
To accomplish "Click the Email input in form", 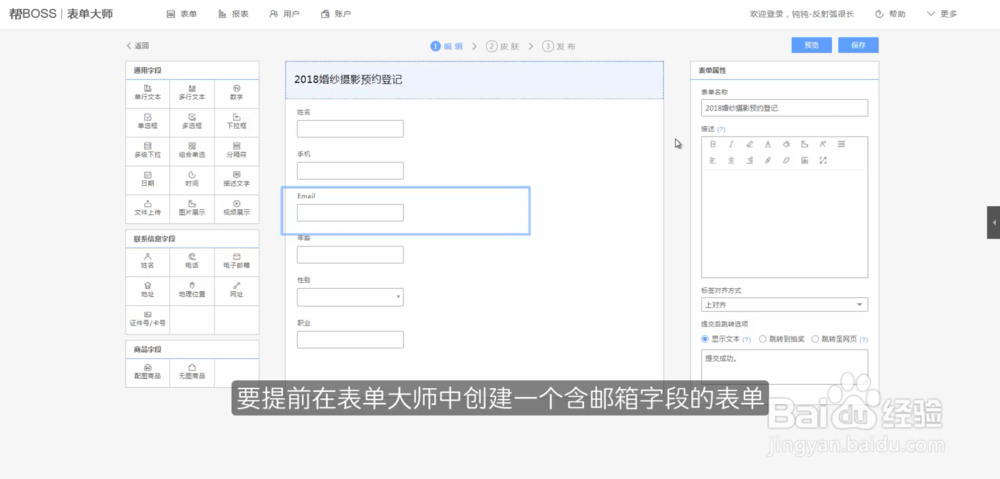I will [x=350, y=213].
